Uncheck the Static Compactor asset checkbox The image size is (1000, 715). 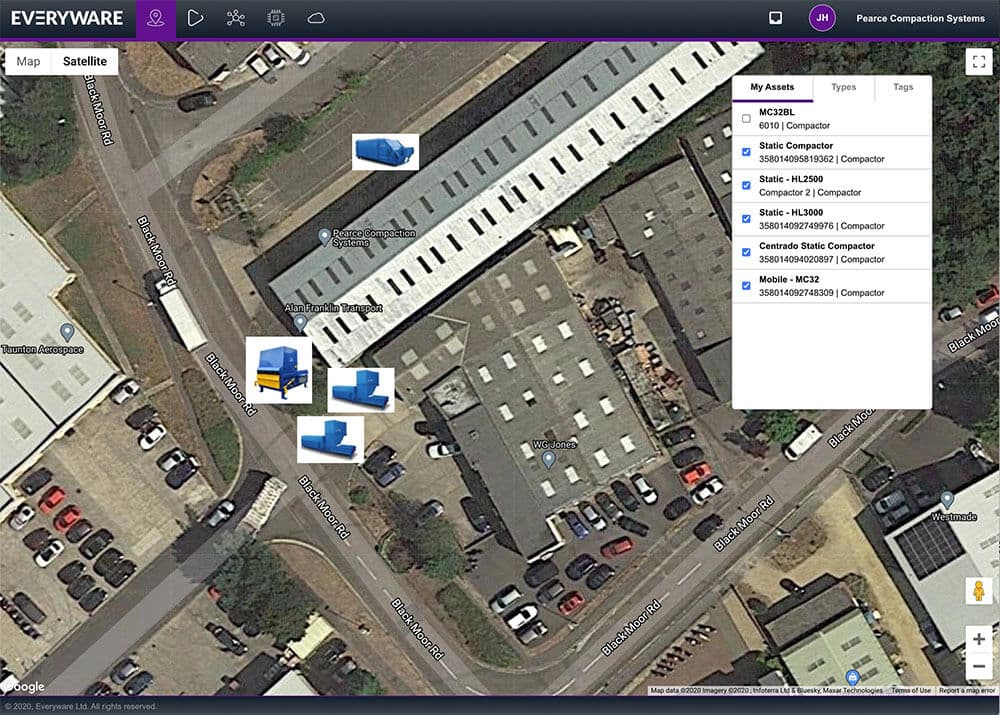[x=746, y=152]
